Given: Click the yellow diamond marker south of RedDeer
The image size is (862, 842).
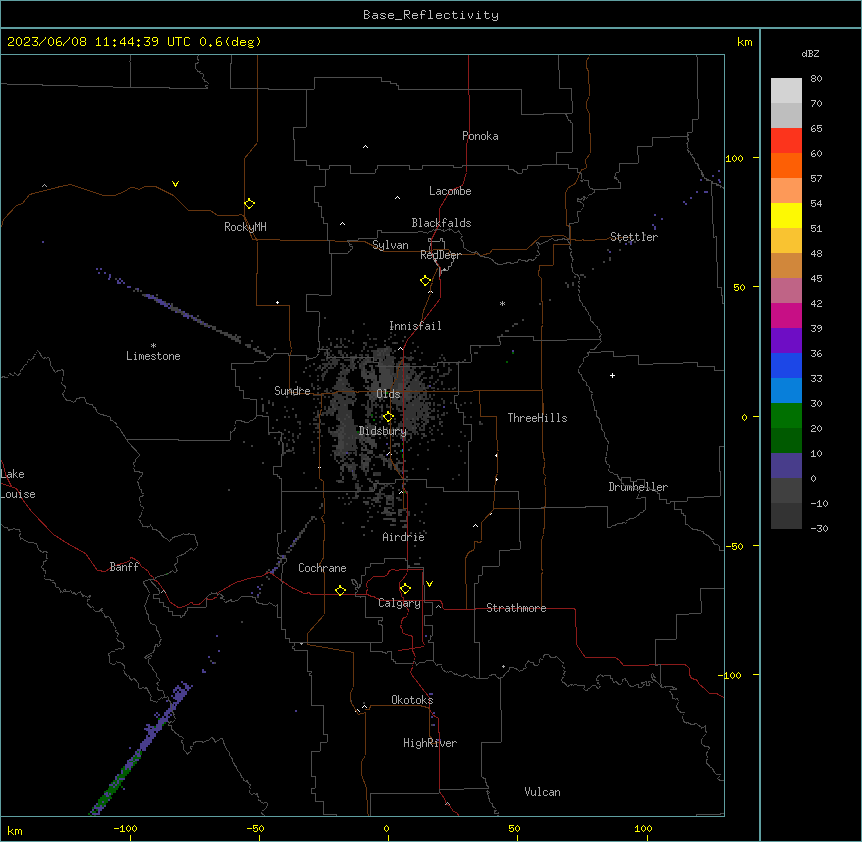Looking at the screenshot, I should [425, 281].
